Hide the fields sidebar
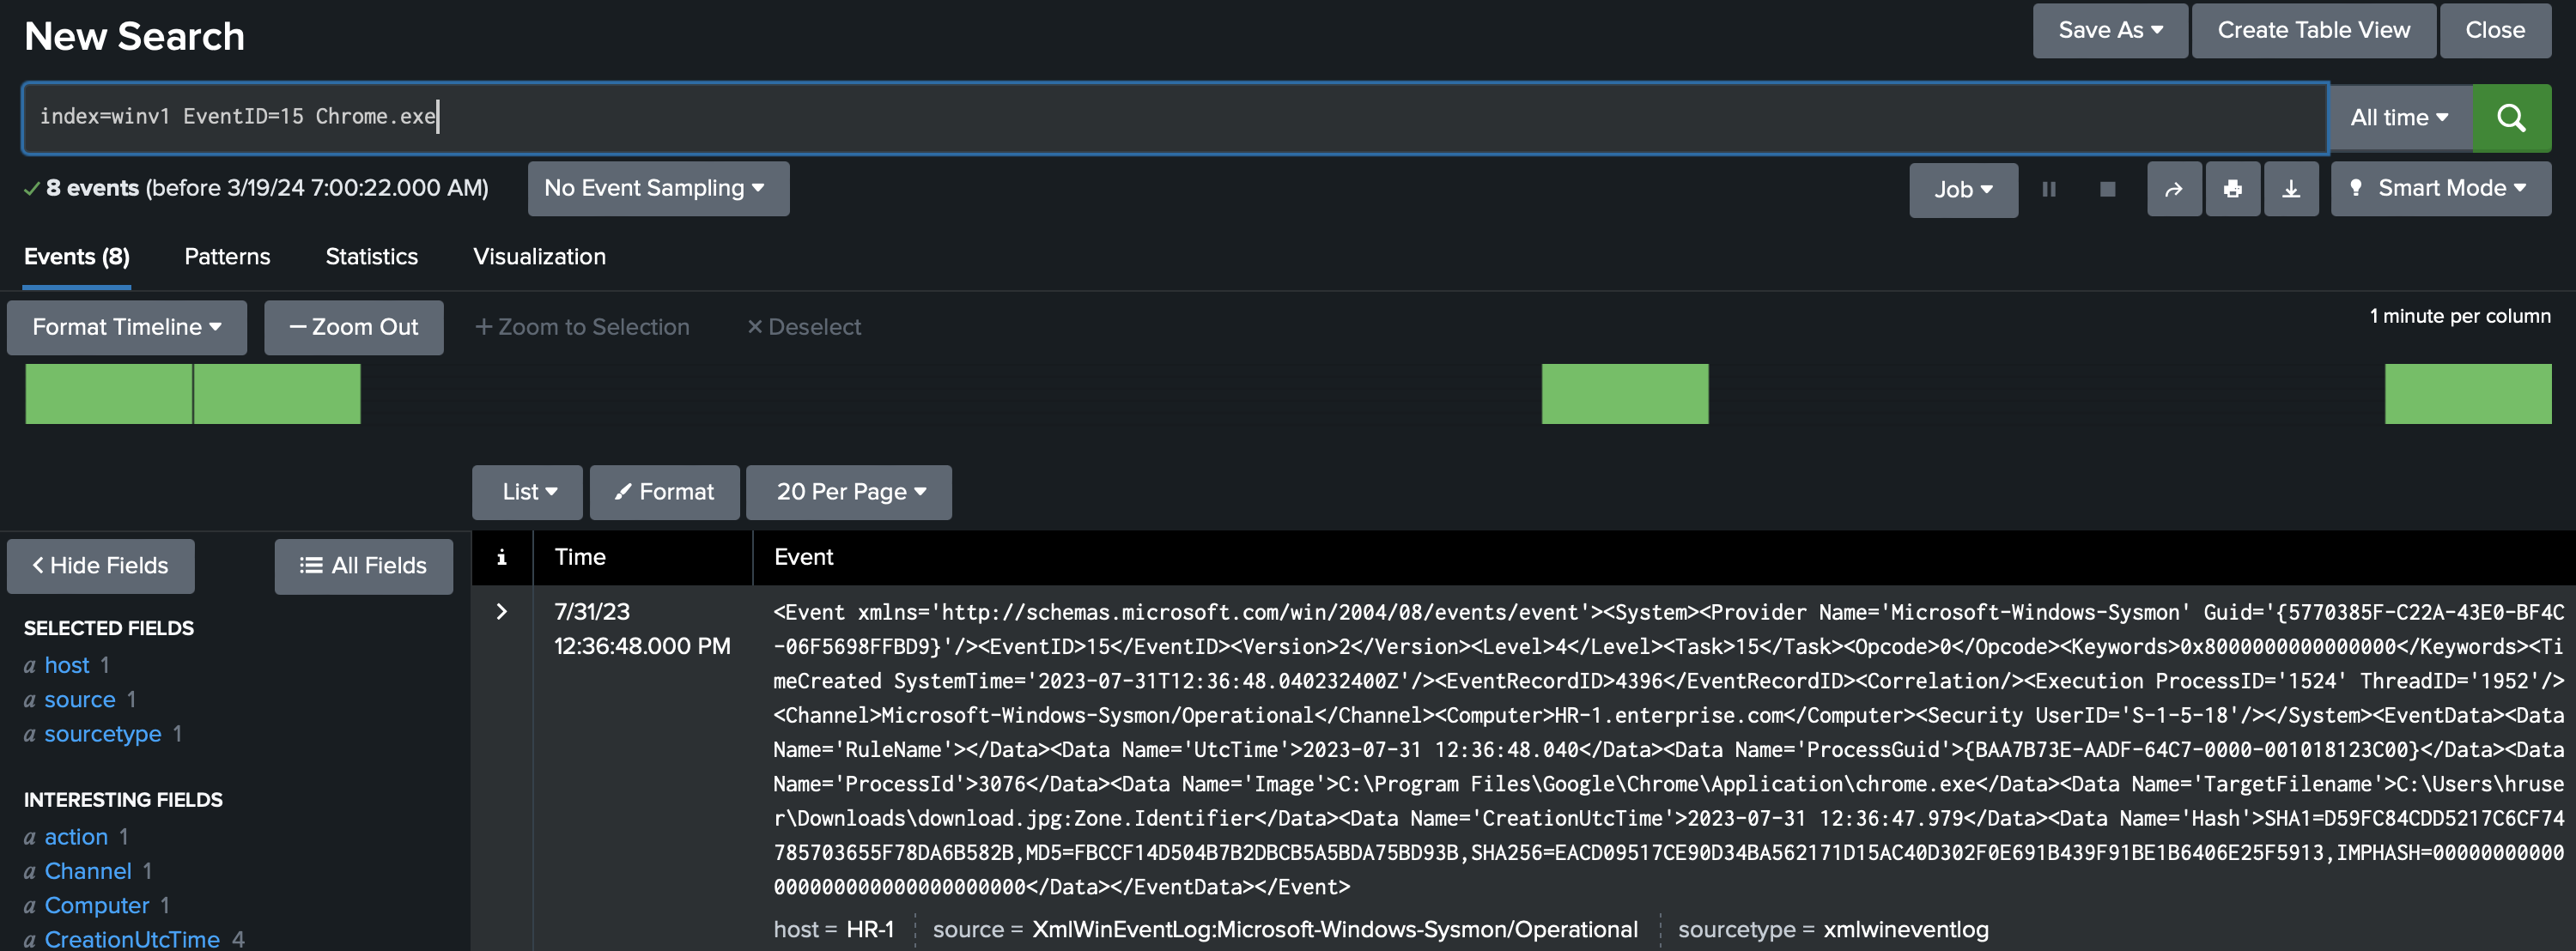 click(100, 565)
